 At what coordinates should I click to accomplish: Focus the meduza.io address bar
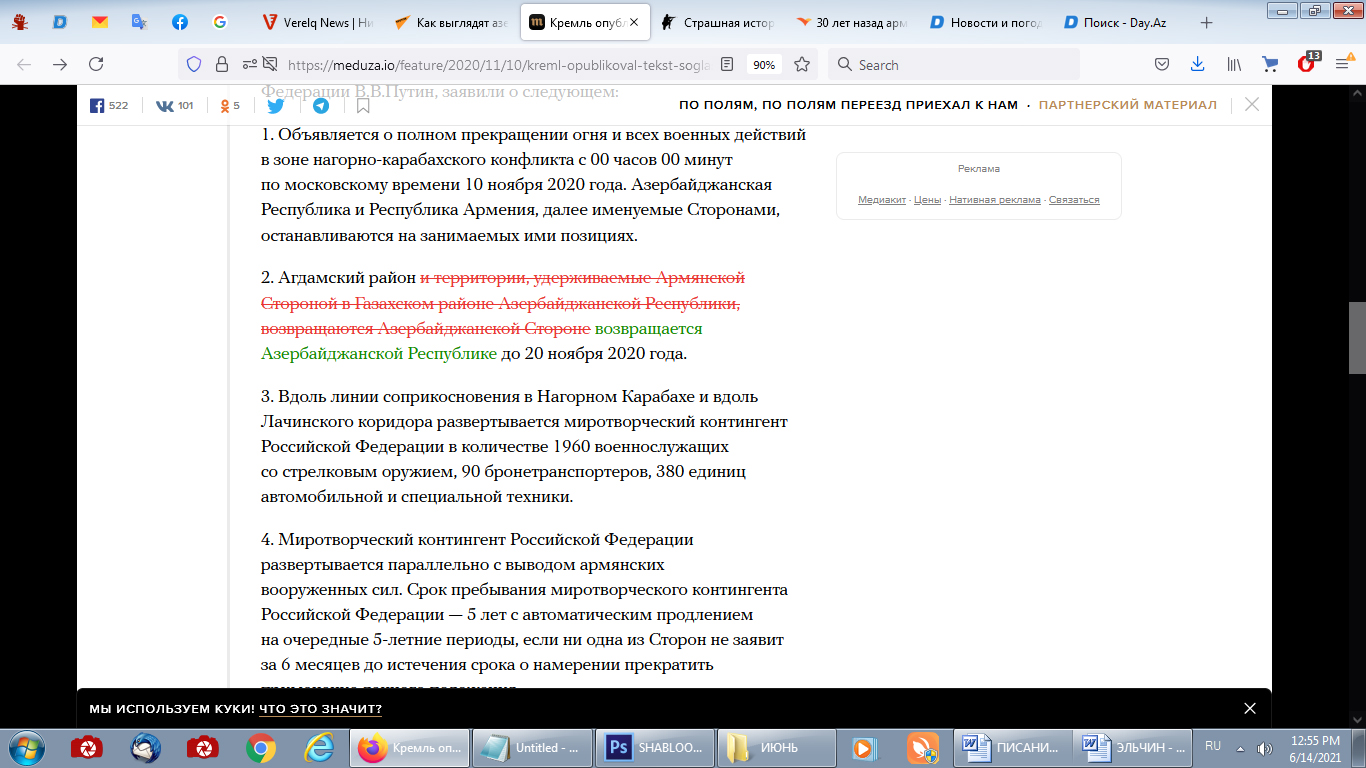pos(498,64)
